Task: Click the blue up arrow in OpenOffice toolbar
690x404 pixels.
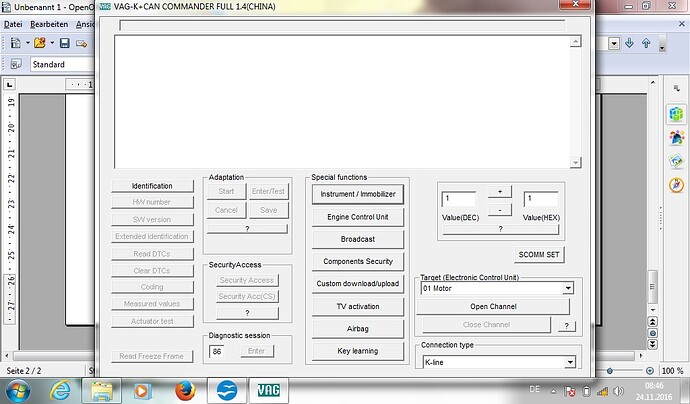Action: pyautogui.click(x=646, y=43)
